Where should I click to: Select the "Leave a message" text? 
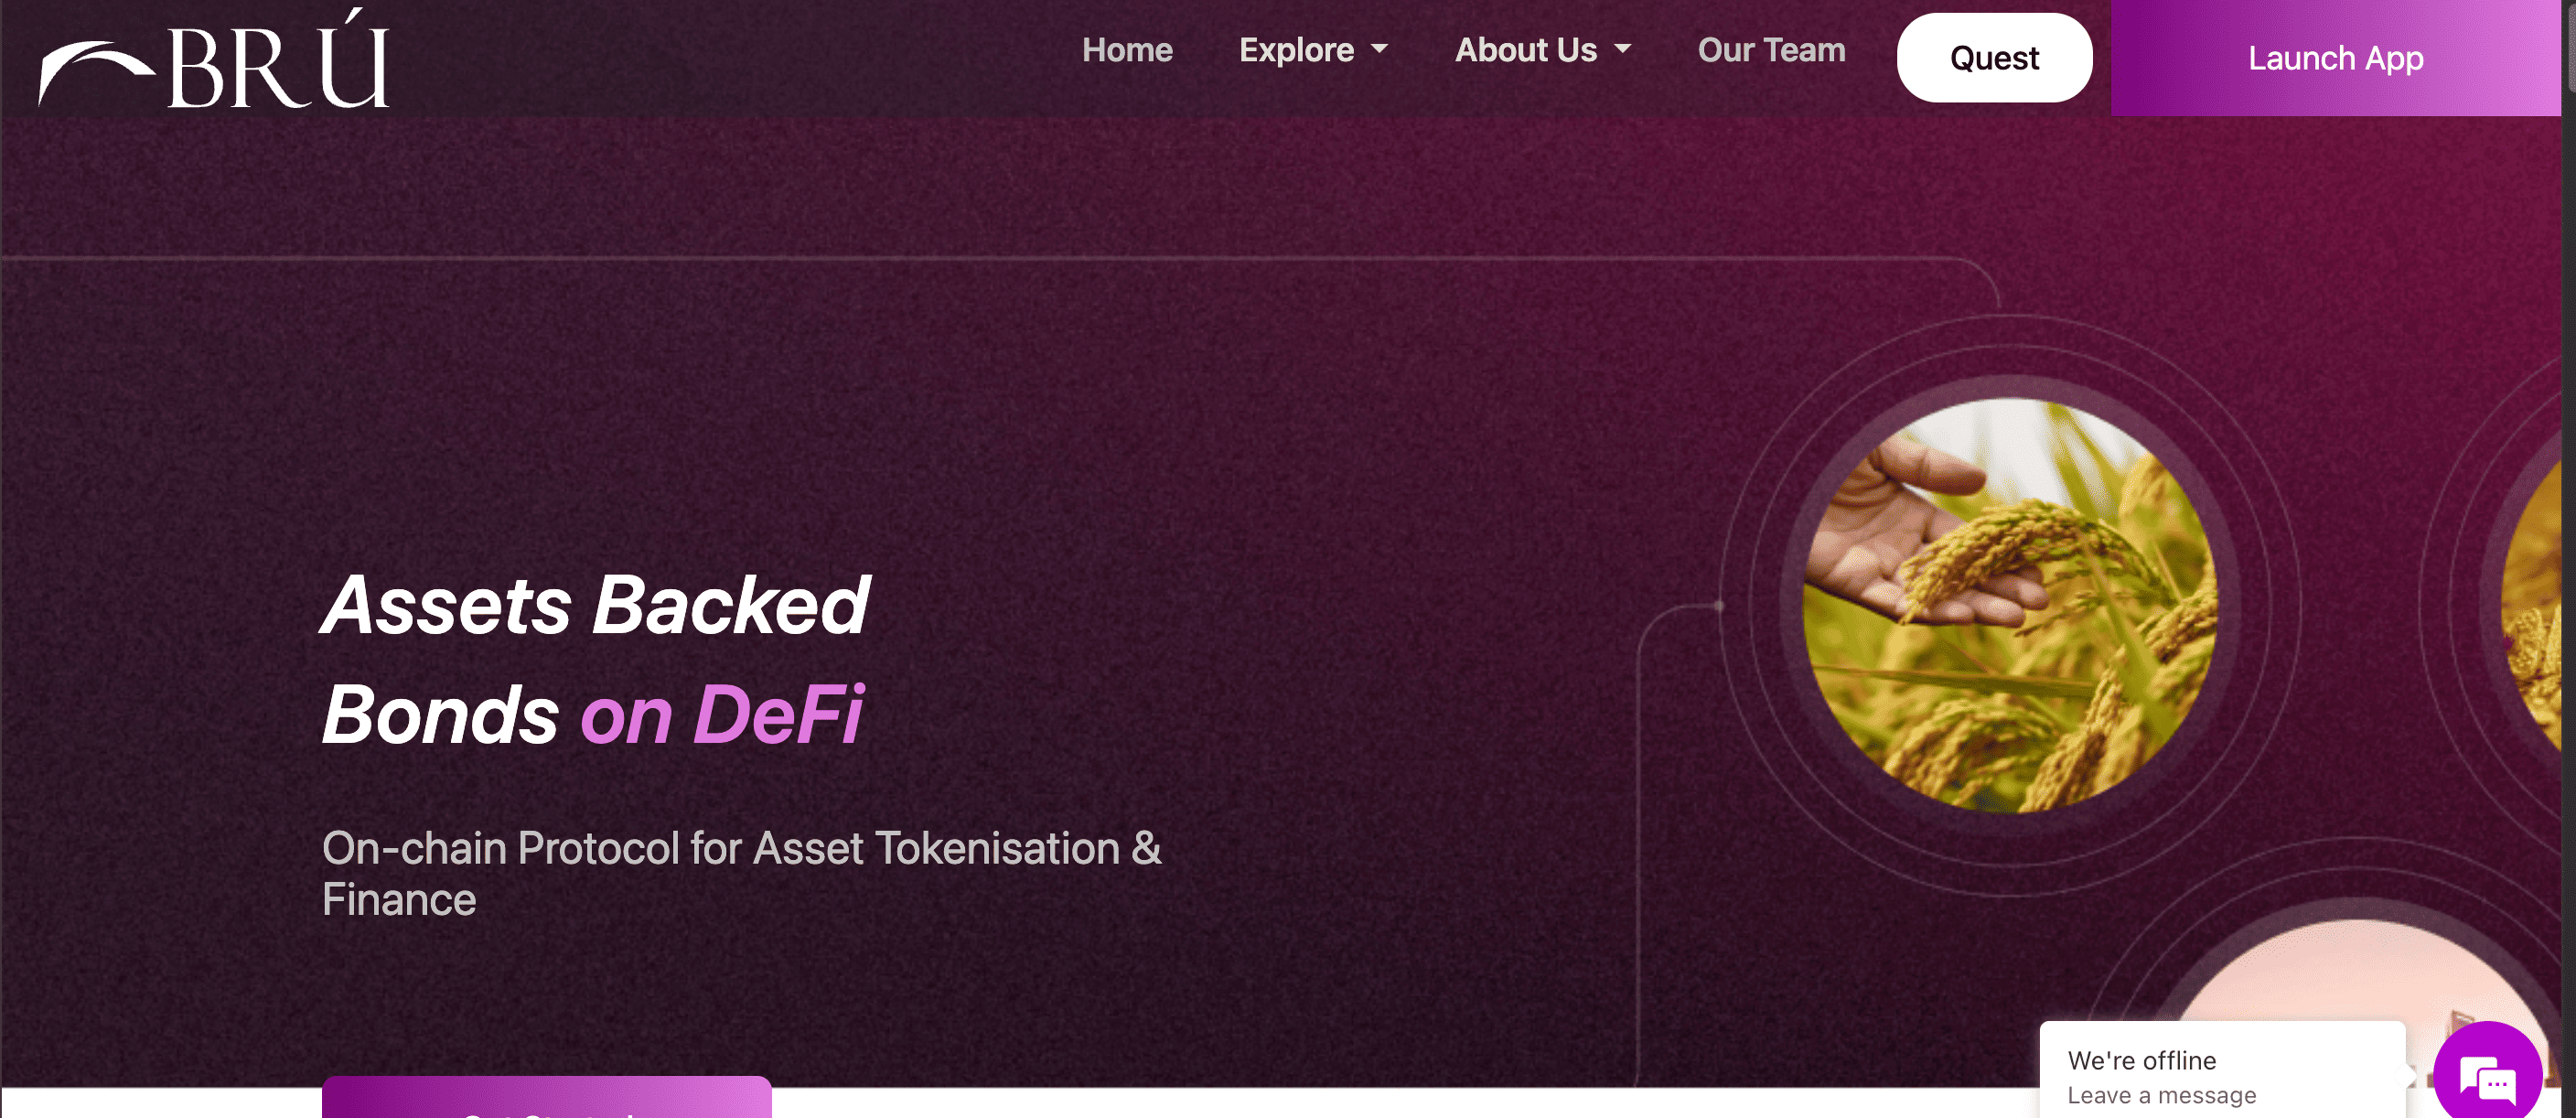pyautogui.click(x=2161, y=1095)
